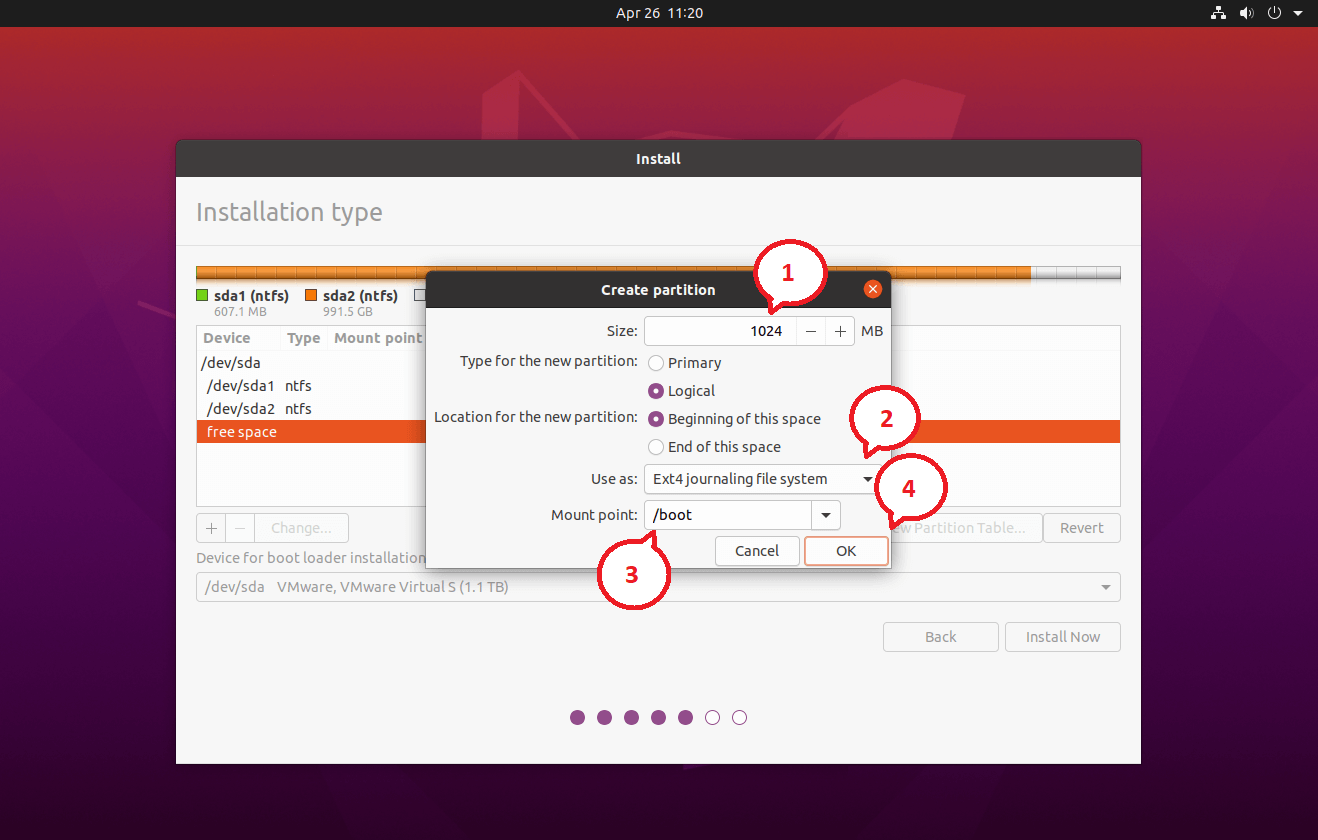Select End of this space location
The height and width of the screenshot is (840, 1318).
click(656, 447)
